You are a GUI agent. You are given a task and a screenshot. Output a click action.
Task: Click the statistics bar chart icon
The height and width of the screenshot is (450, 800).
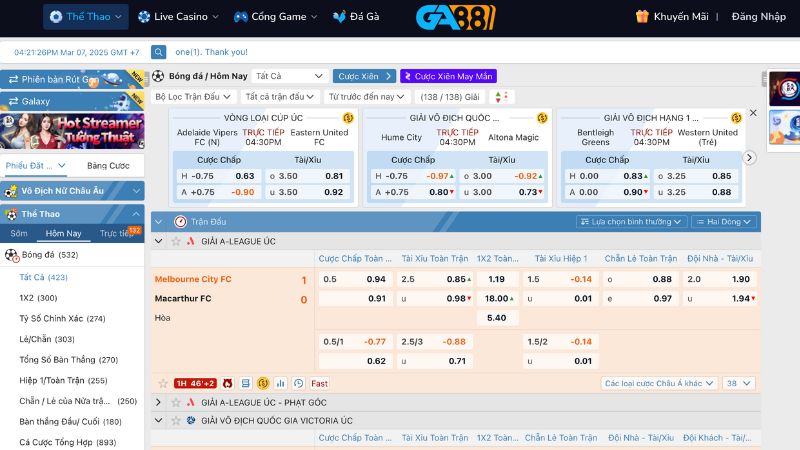click(x=281, y=383)
